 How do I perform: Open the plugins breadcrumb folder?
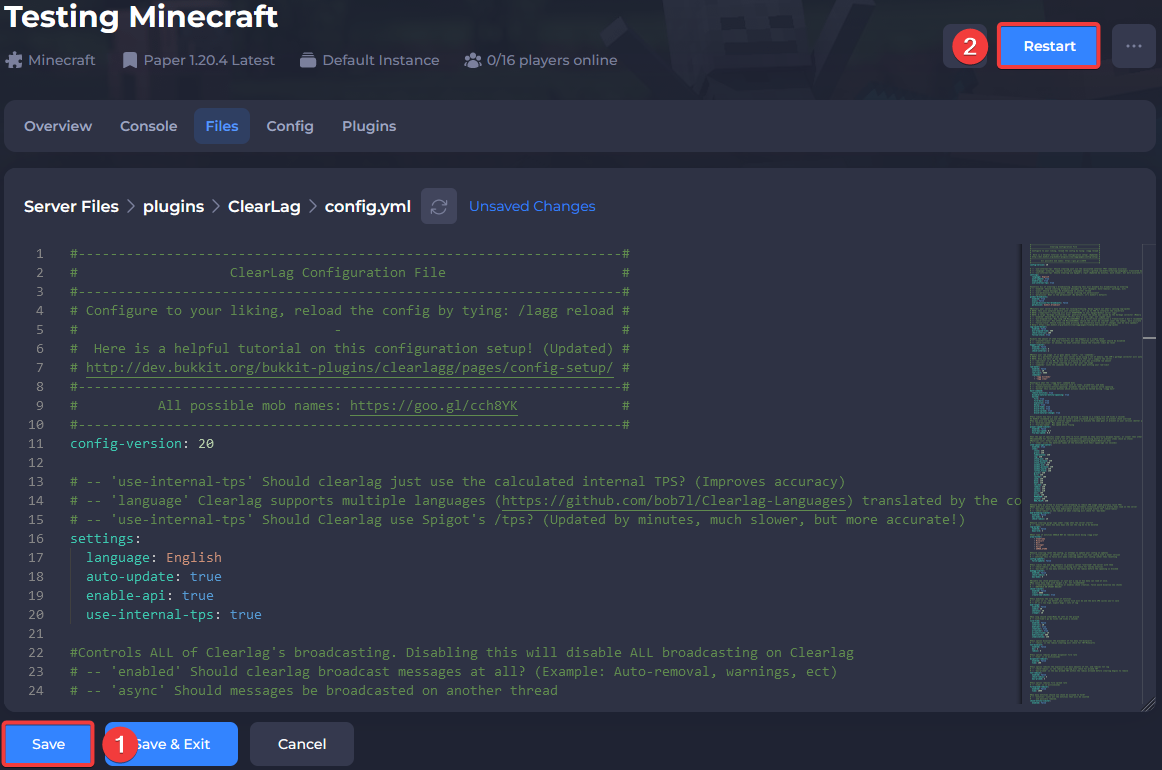[x=173, y=206]
